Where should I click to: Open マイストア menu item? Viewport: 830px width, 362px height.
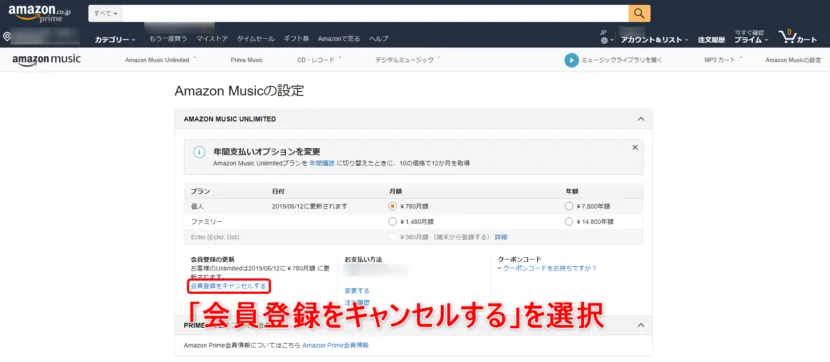point(212,39)
